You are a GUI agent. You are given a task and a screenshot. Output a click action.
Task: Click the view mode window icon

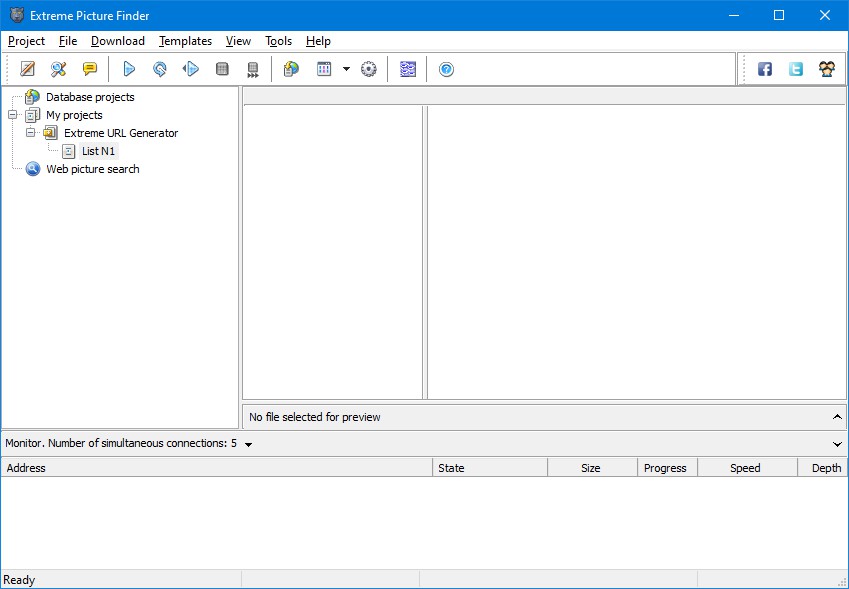click(324, 69)
